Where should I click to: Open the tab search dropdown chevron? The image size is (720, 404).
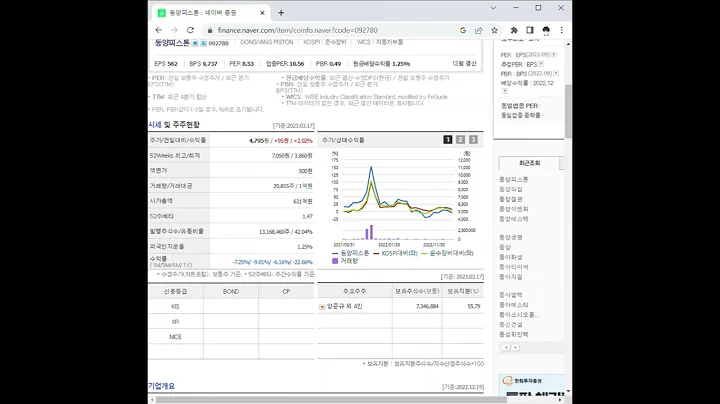[x=493, y=8]
